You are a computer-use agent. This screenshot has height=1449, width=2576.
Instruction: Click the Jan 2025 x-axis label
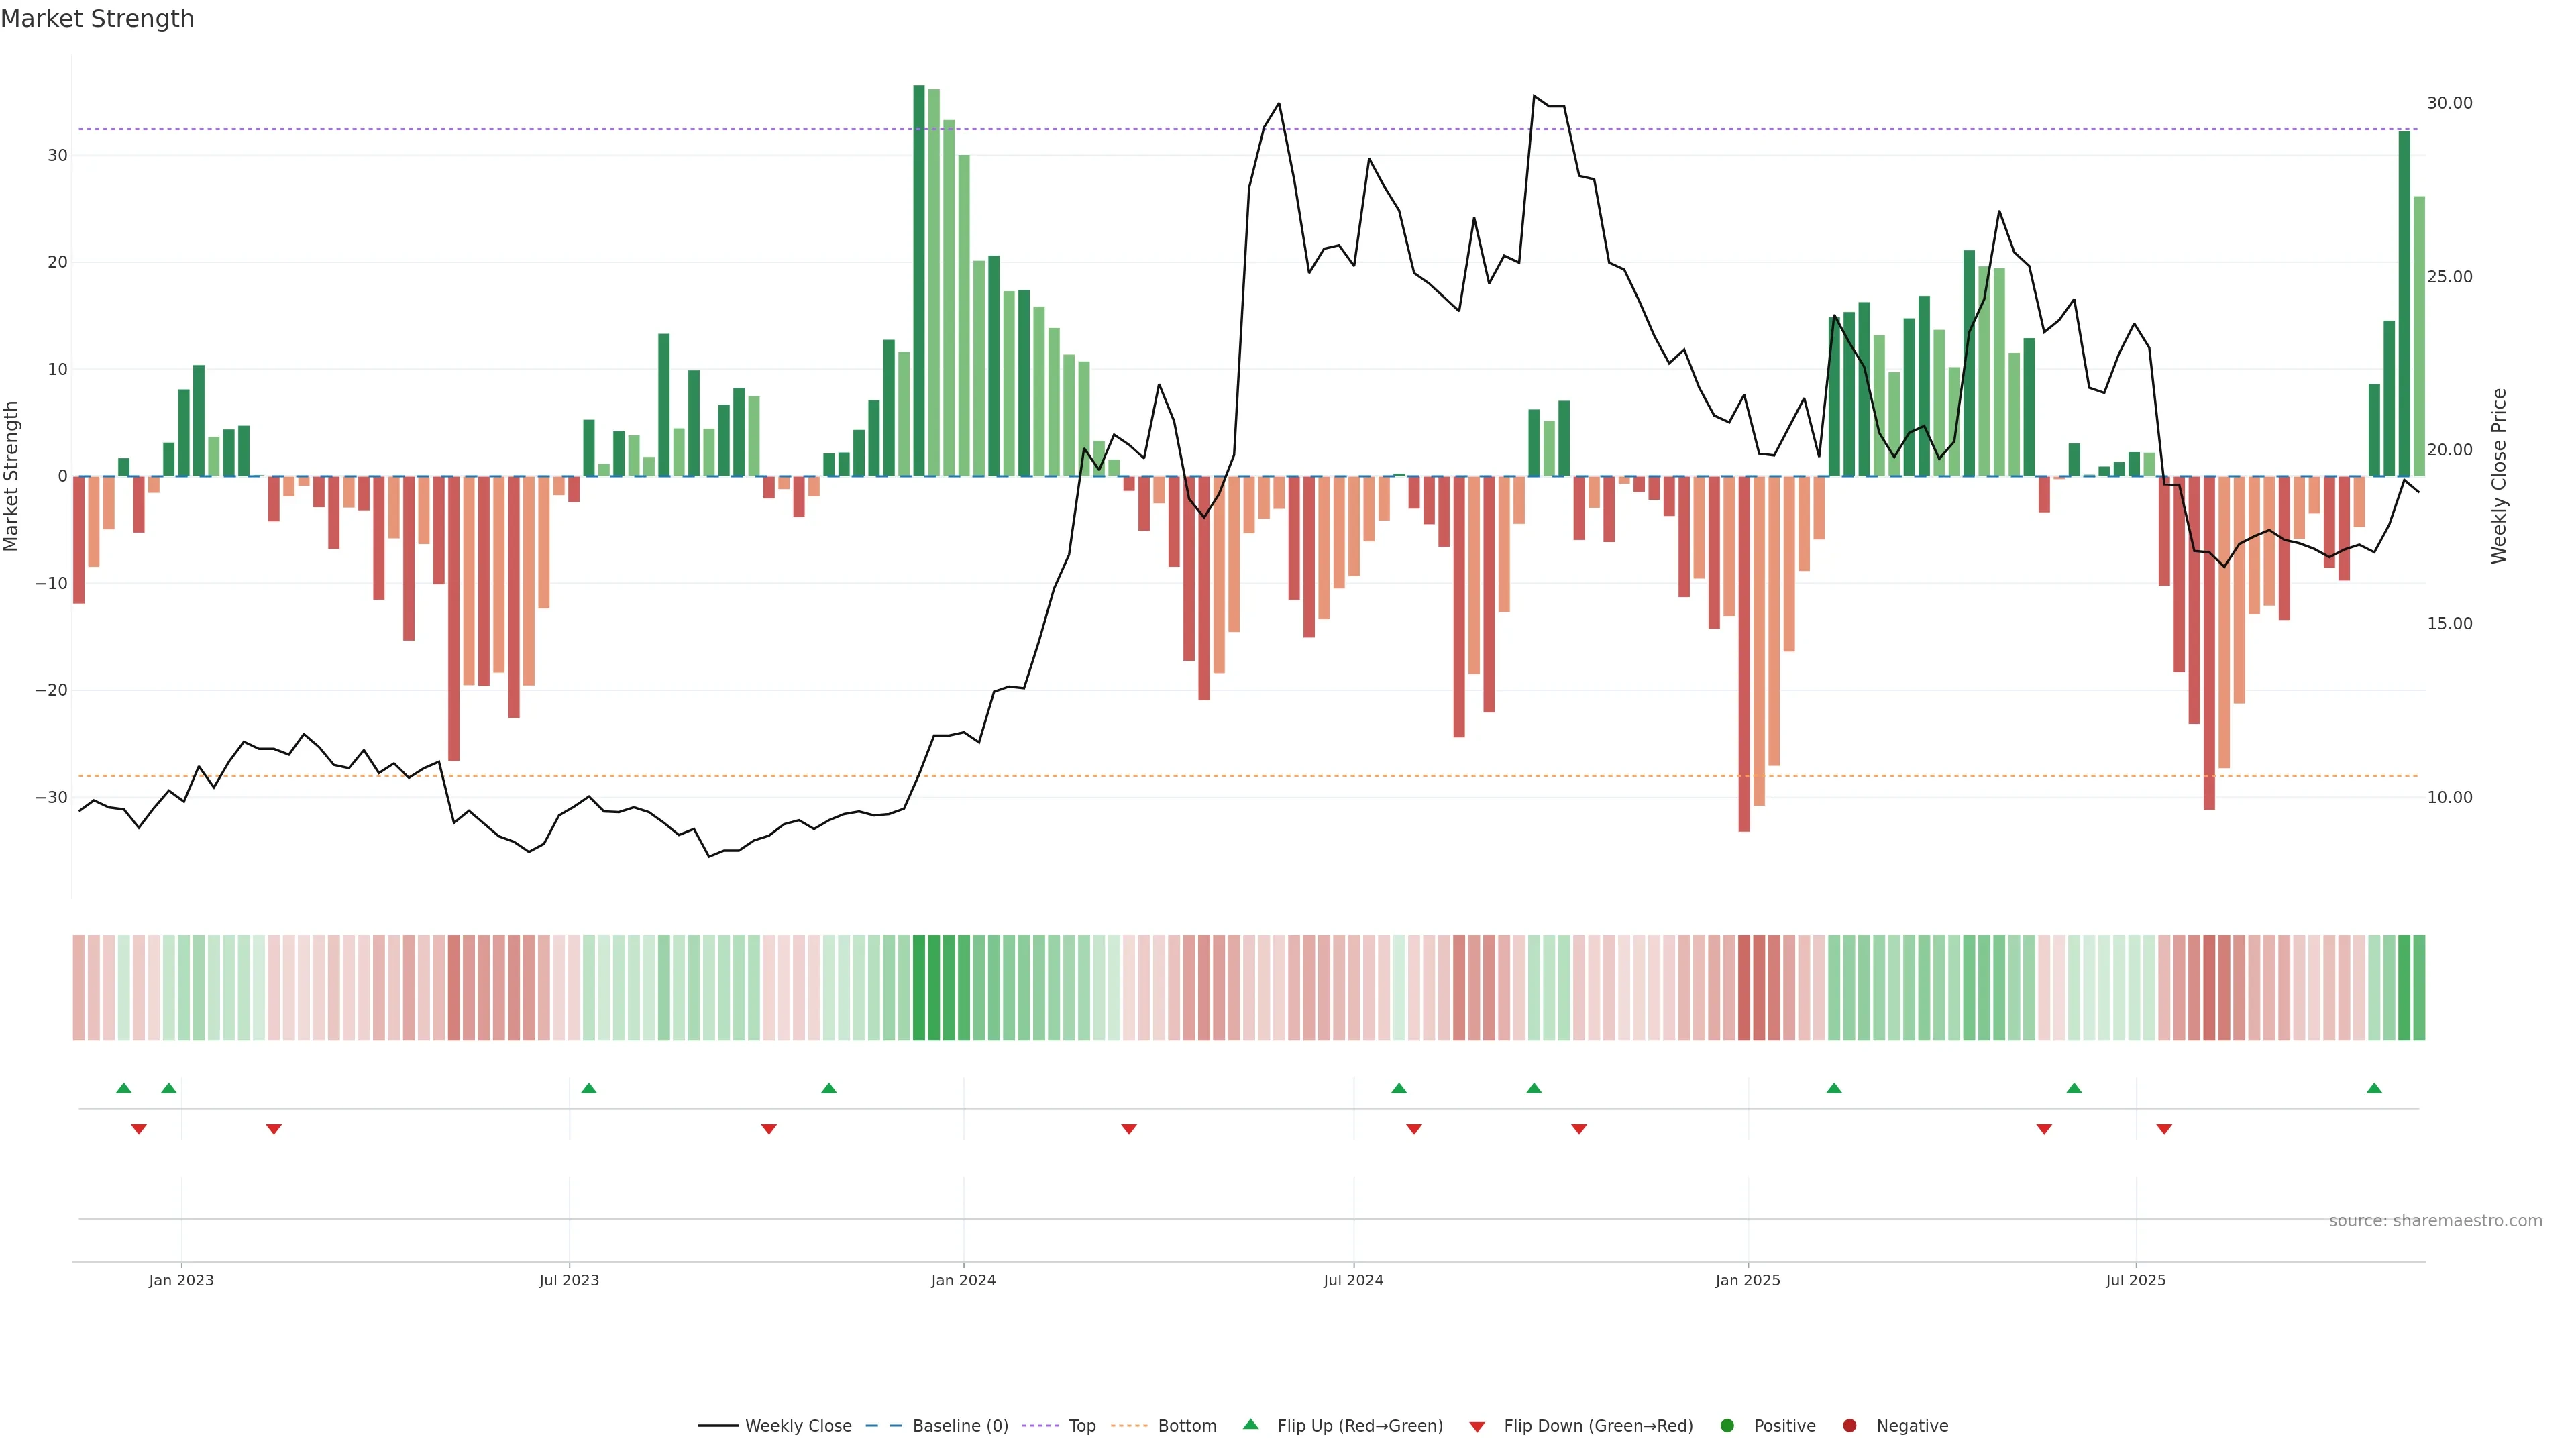(x=1747, y=1280)
